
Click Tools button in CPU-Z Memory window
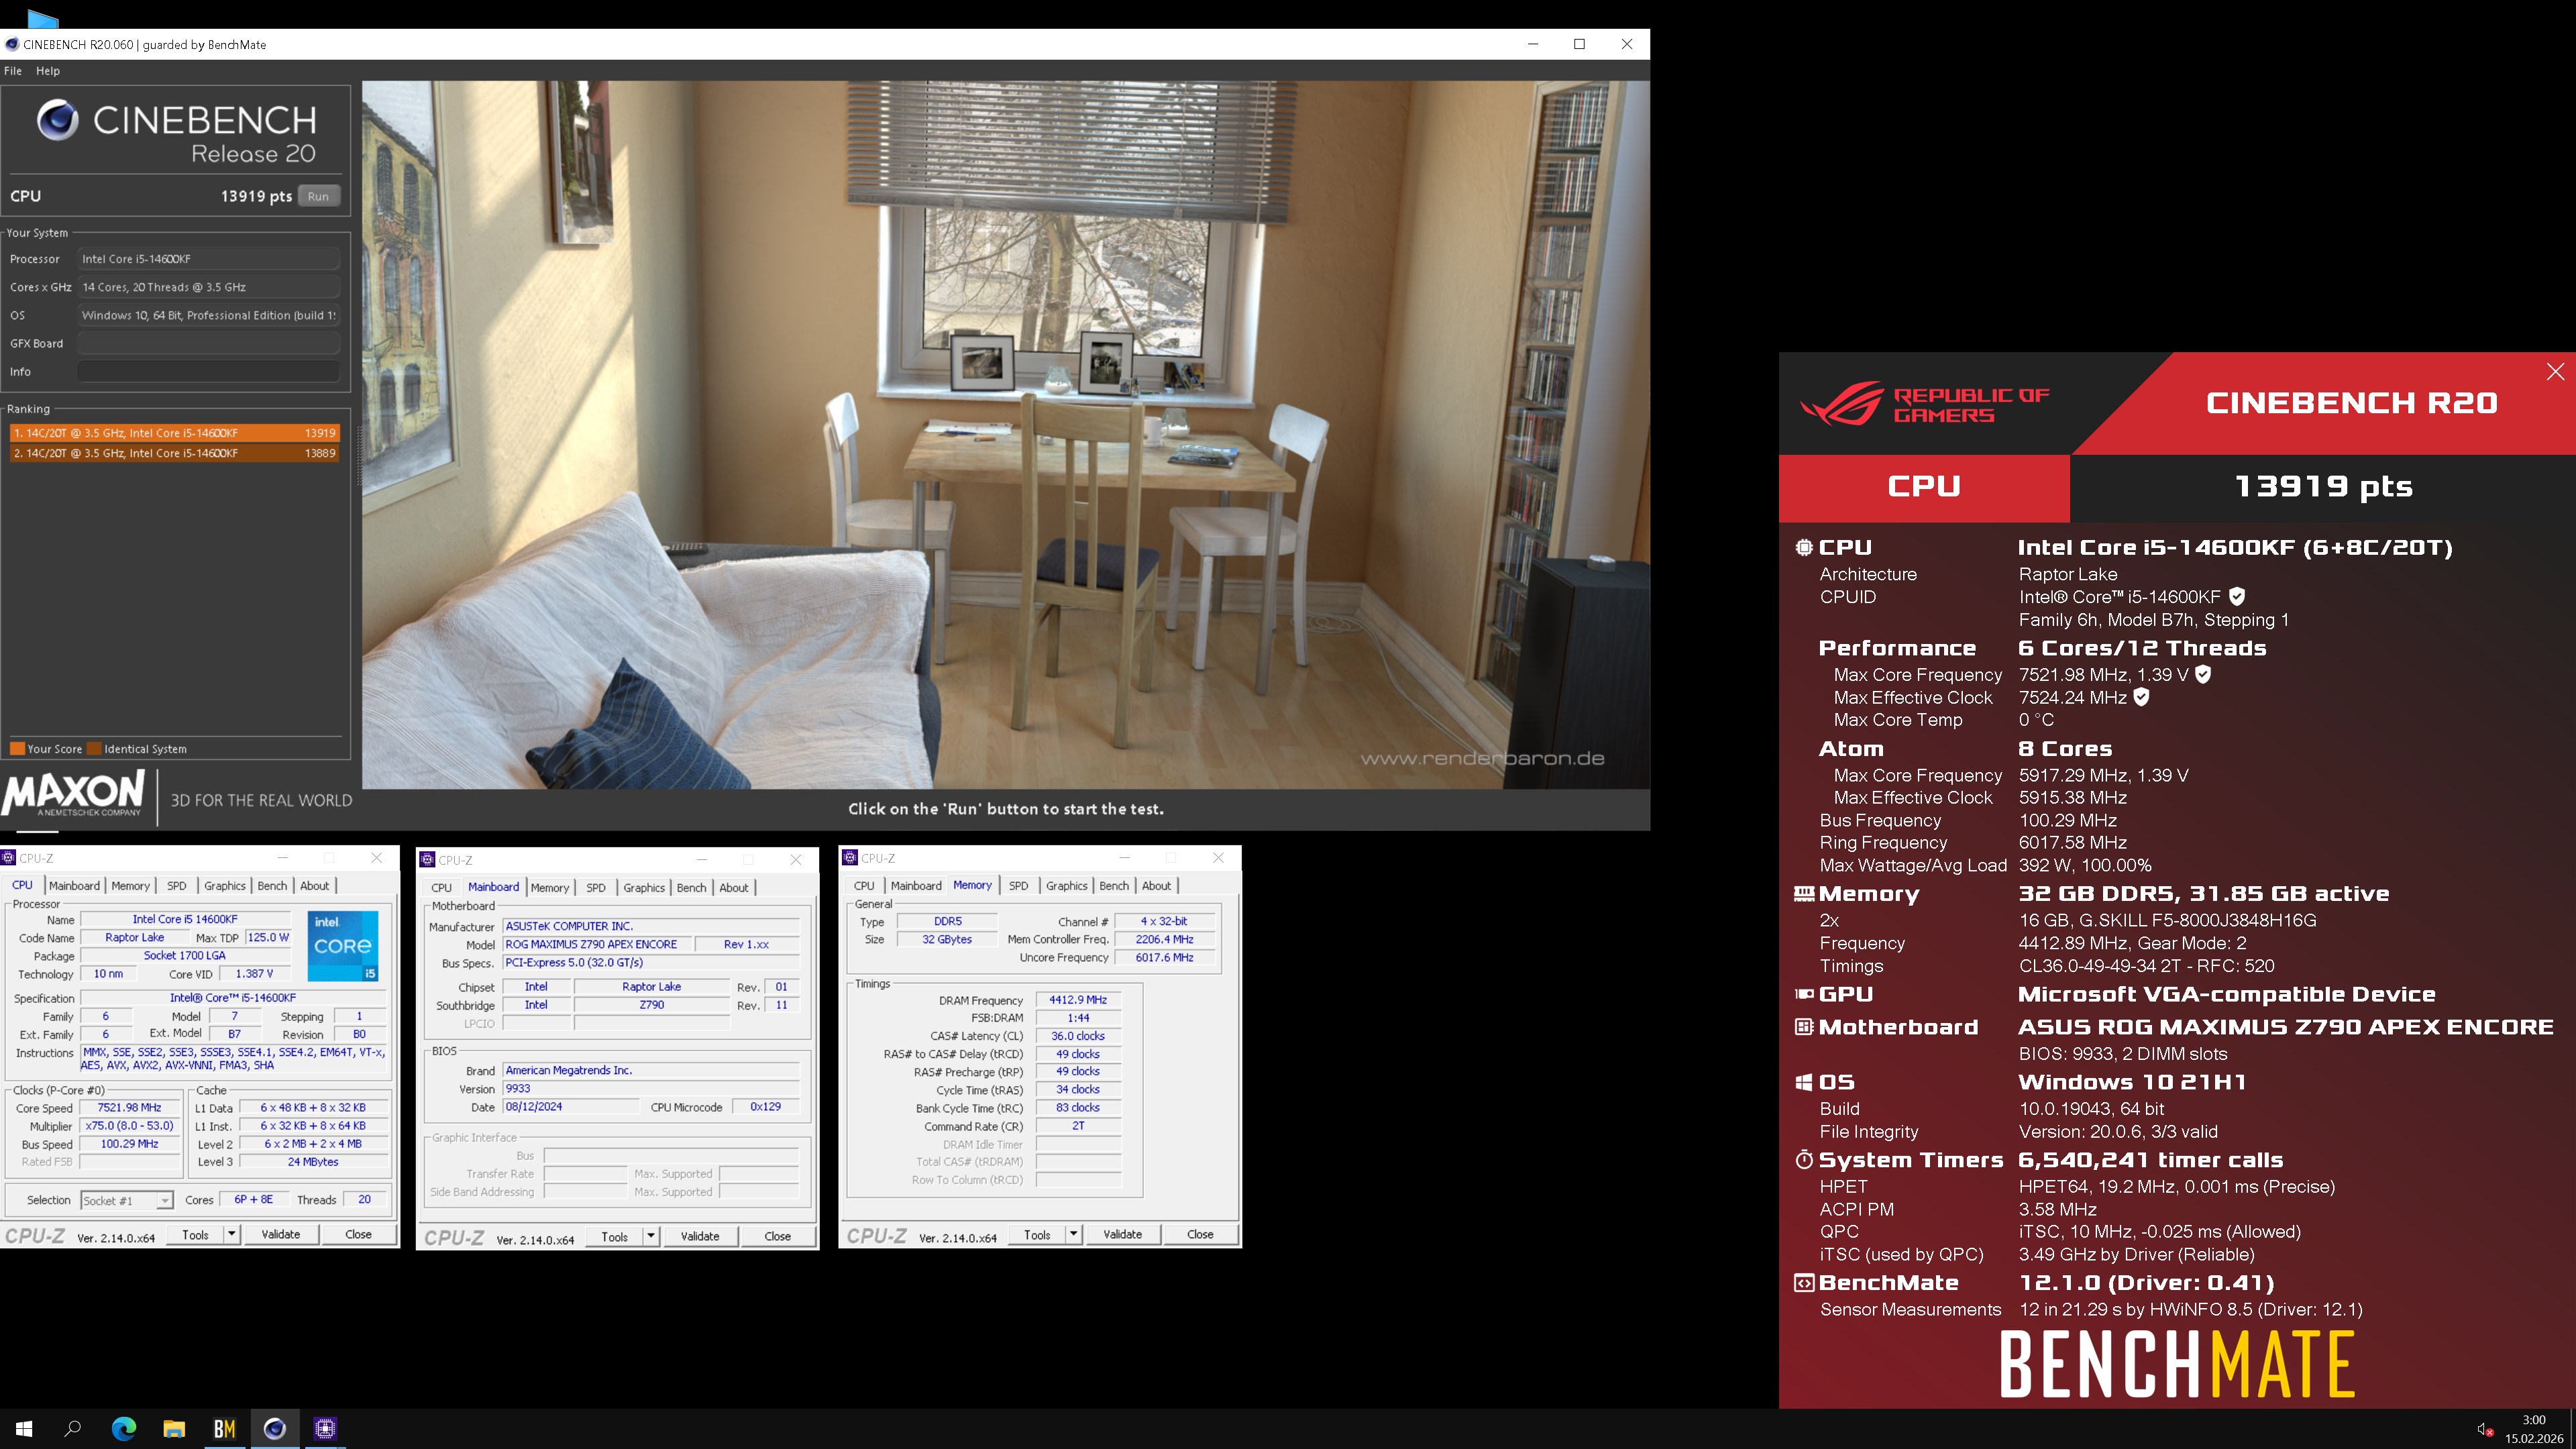(x=1037, y=1235)
